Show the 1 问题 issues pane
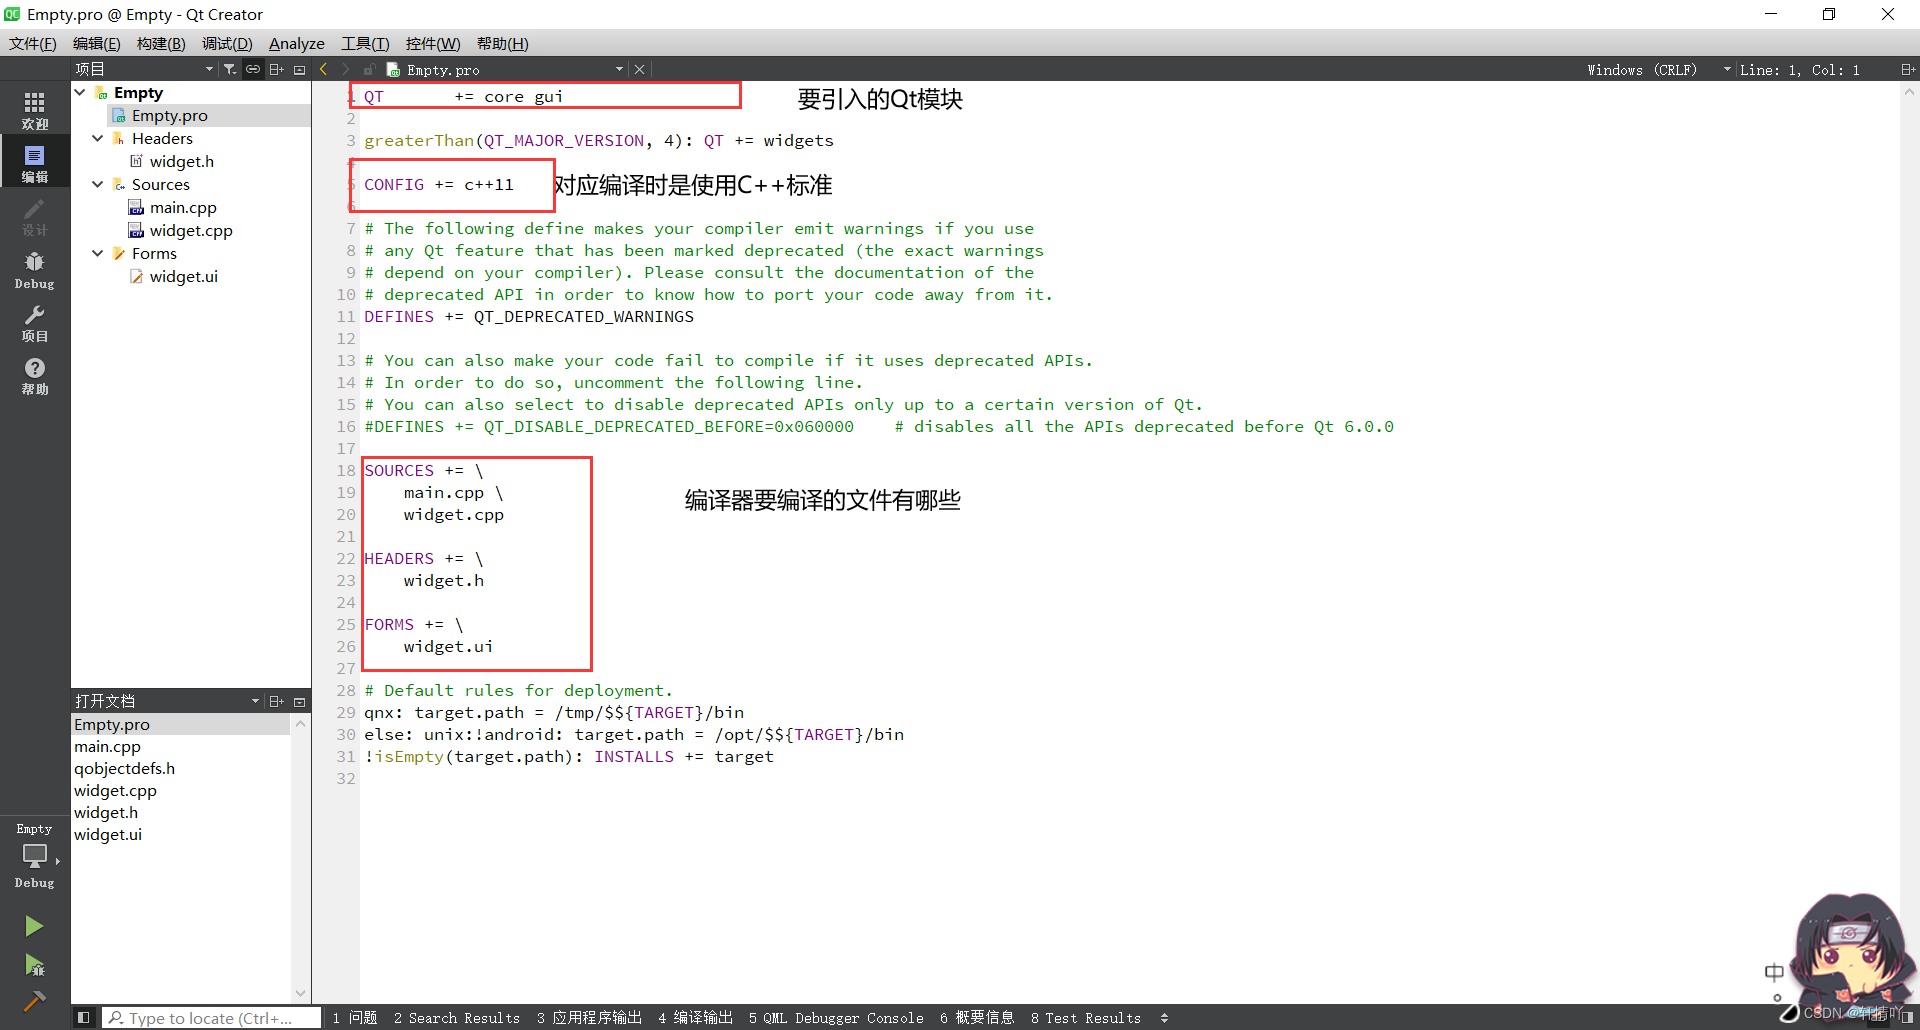 [x=355, y=1018]
